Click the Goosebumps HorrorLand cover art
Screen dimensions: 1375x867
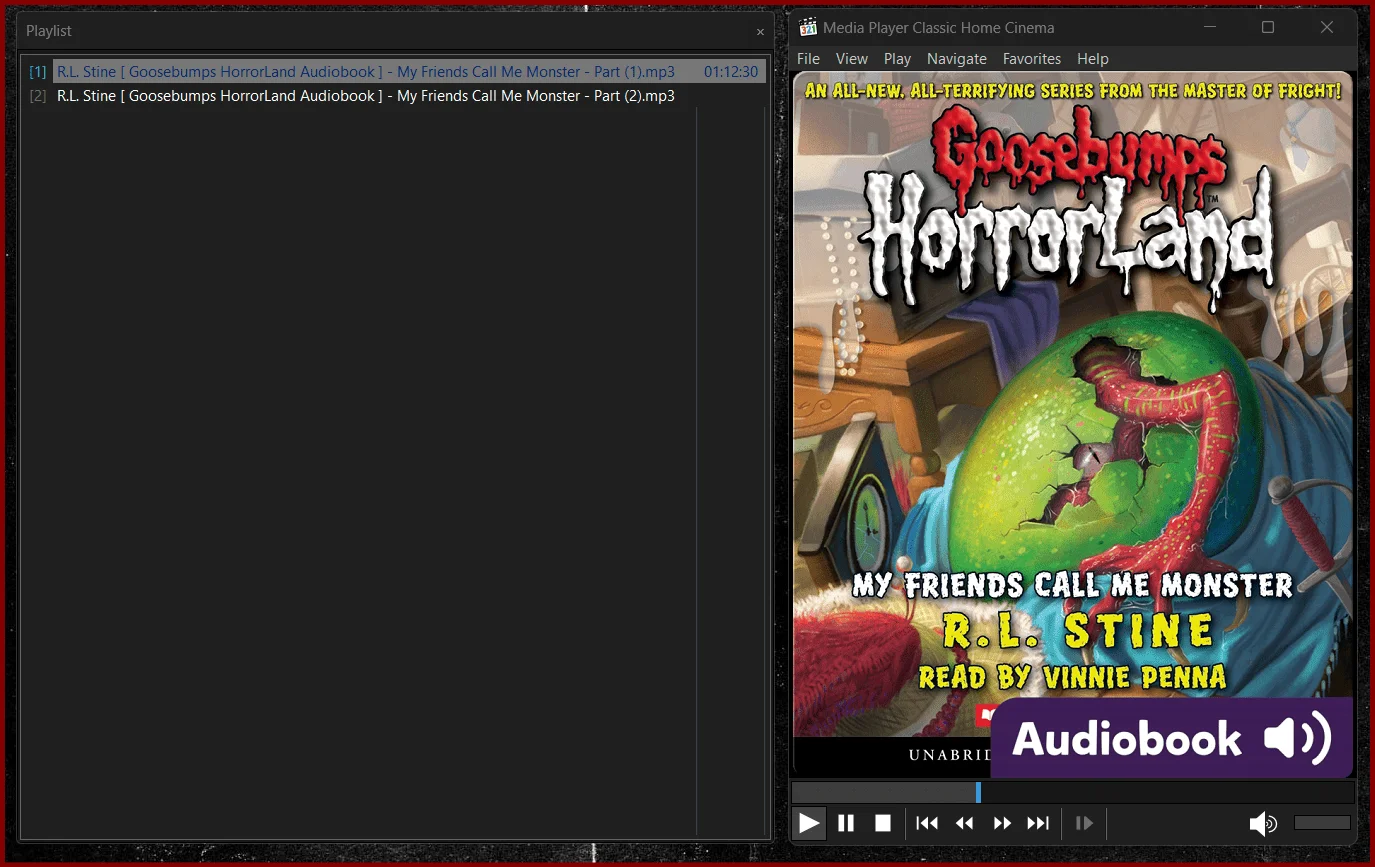(x=1072, y=424)
